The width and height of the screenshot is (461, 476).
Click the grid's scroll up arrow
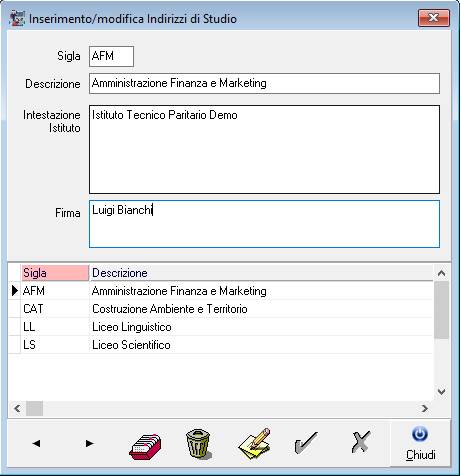(441, 273)
